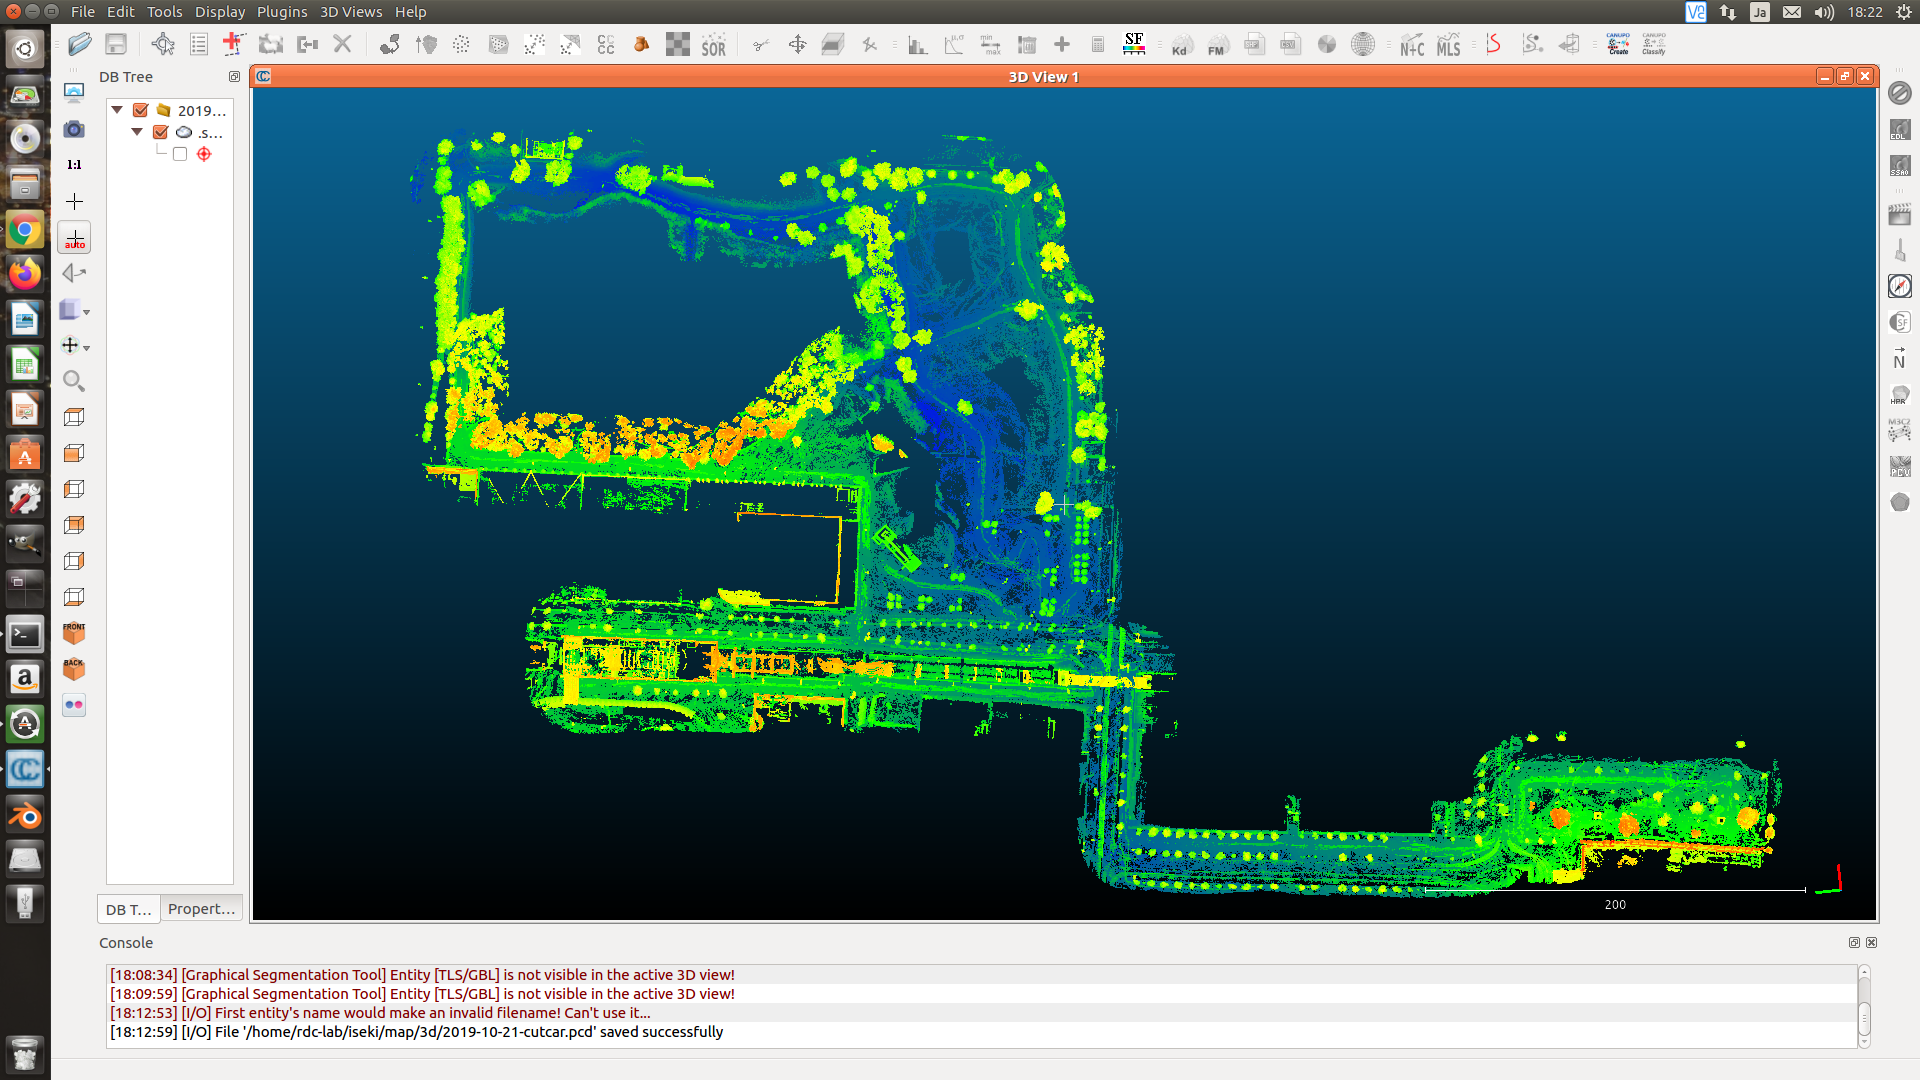Collapse the cloud entity tree node
Viewport: 1920px width, 1080px height.
point(137,132)
